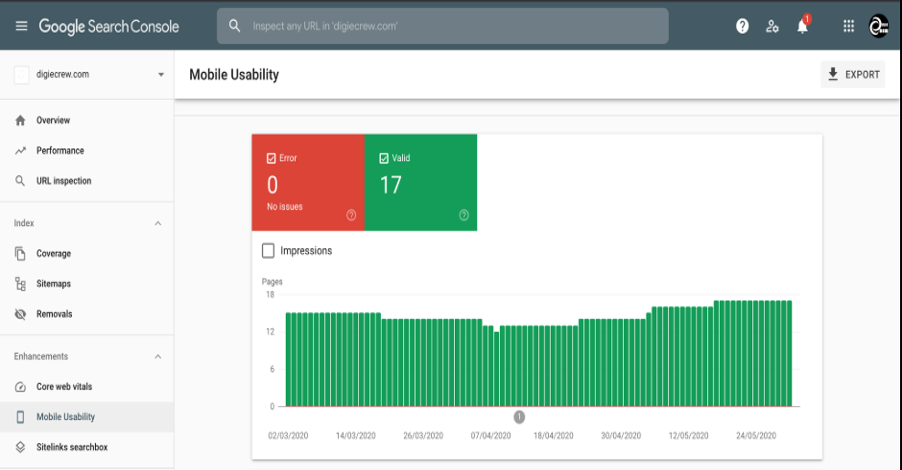Open URL inspection in sidebar
The image size is (902, 470).
(x=87, y=181)
